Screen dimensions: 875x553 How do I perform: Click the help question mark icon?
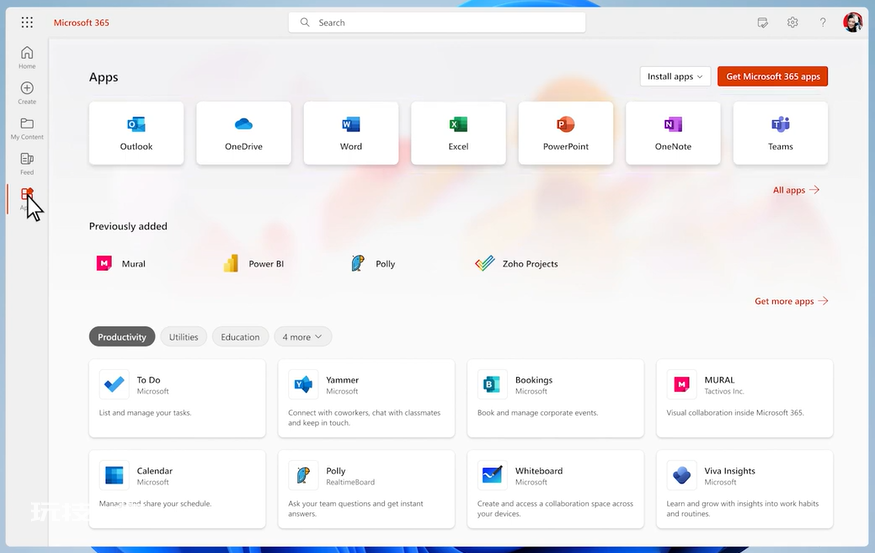[823, 22]
